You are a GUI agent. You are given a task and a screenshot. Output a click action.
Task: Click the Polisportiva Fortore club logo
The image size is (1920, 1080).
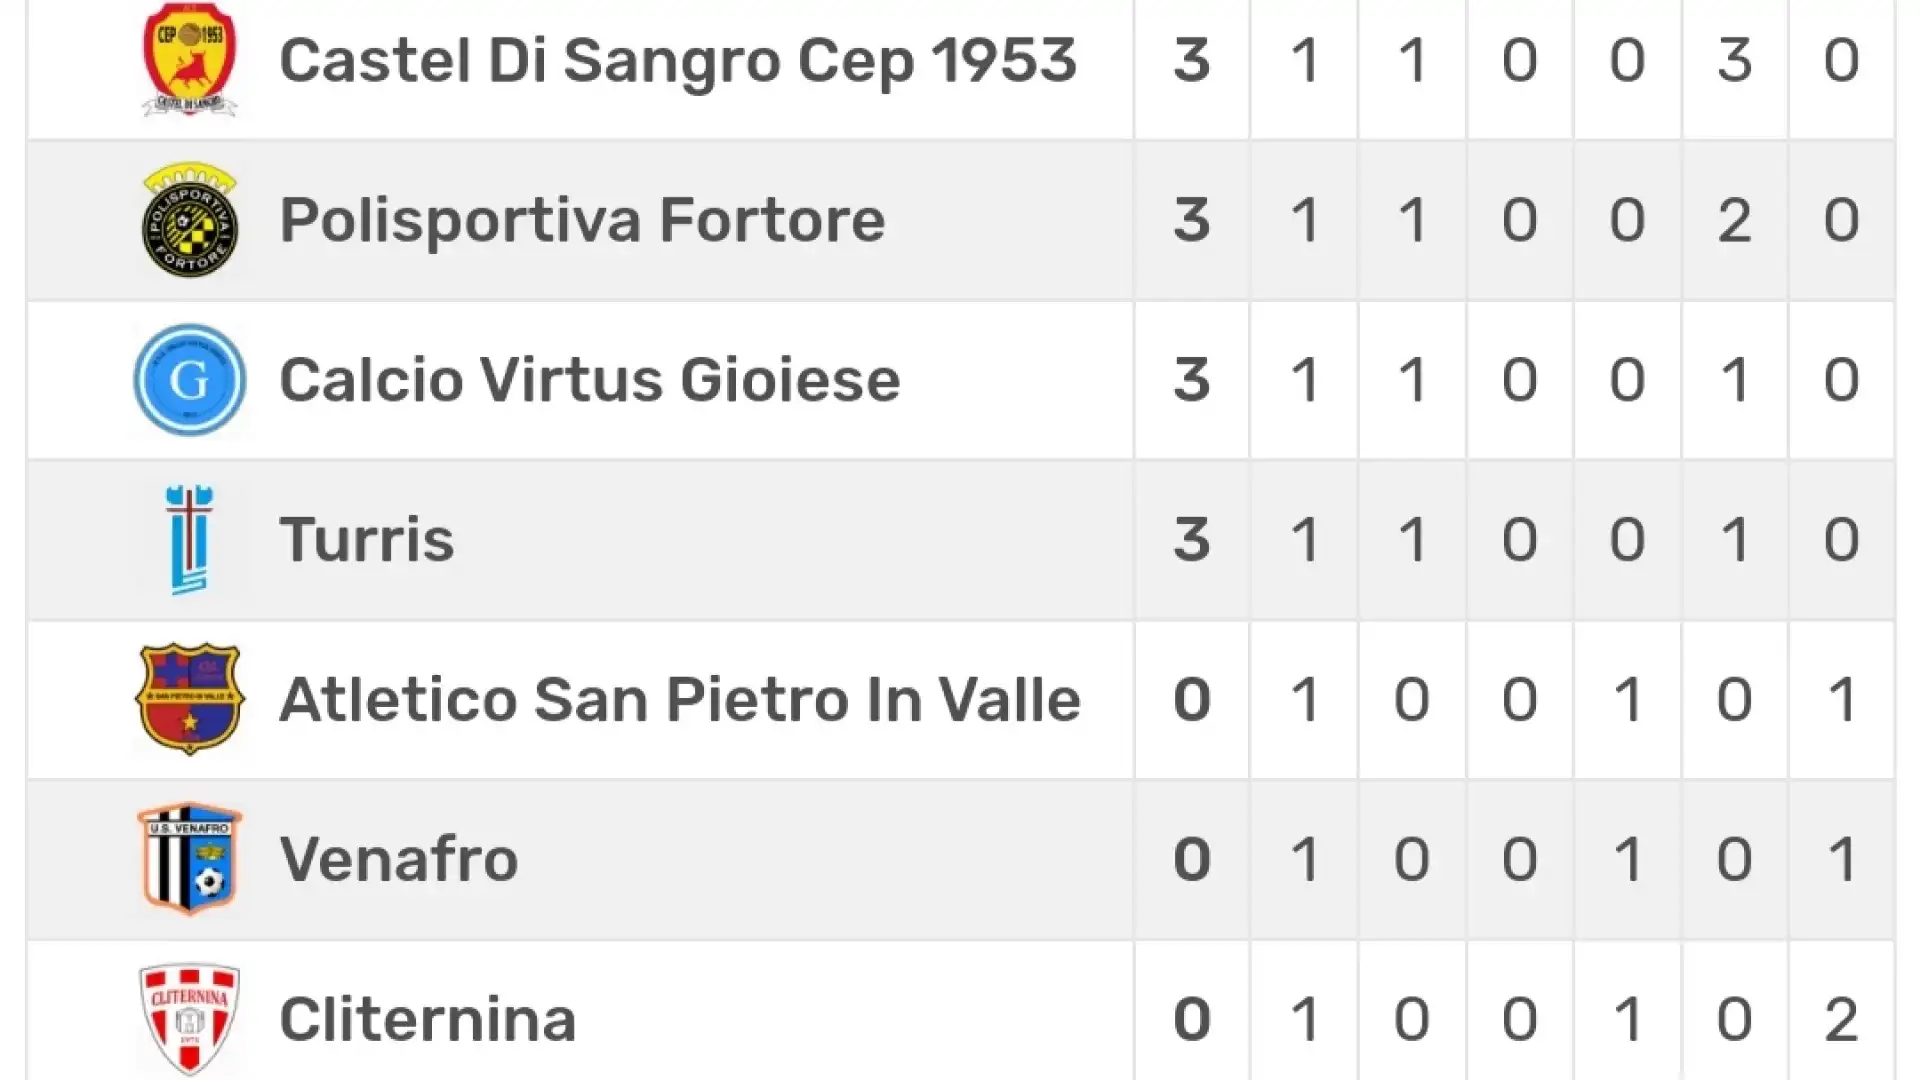tap(190, 220)
